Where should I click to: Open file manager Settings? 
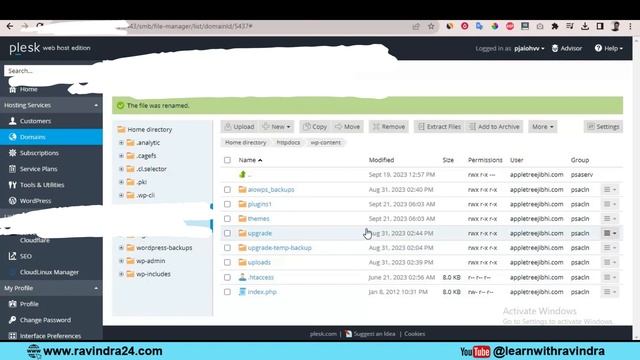click(603, 127)
